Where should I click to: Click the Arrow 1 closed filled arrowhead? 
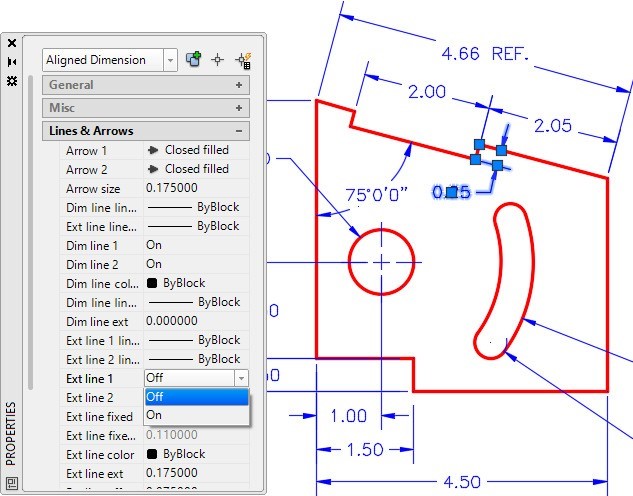[153, 150]
